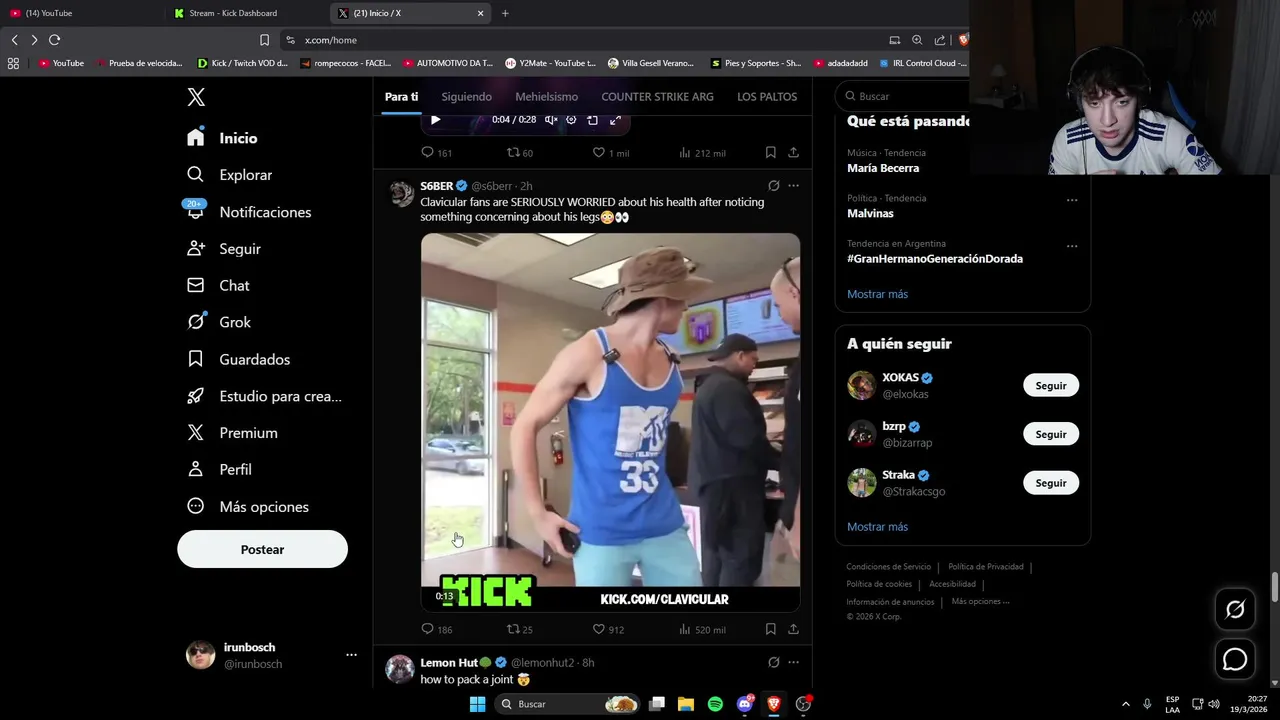Image resolution: width=1280 pixels, height=720 pixels.
Task: Open Perfil in sidebar
Action: coord(219,470)
